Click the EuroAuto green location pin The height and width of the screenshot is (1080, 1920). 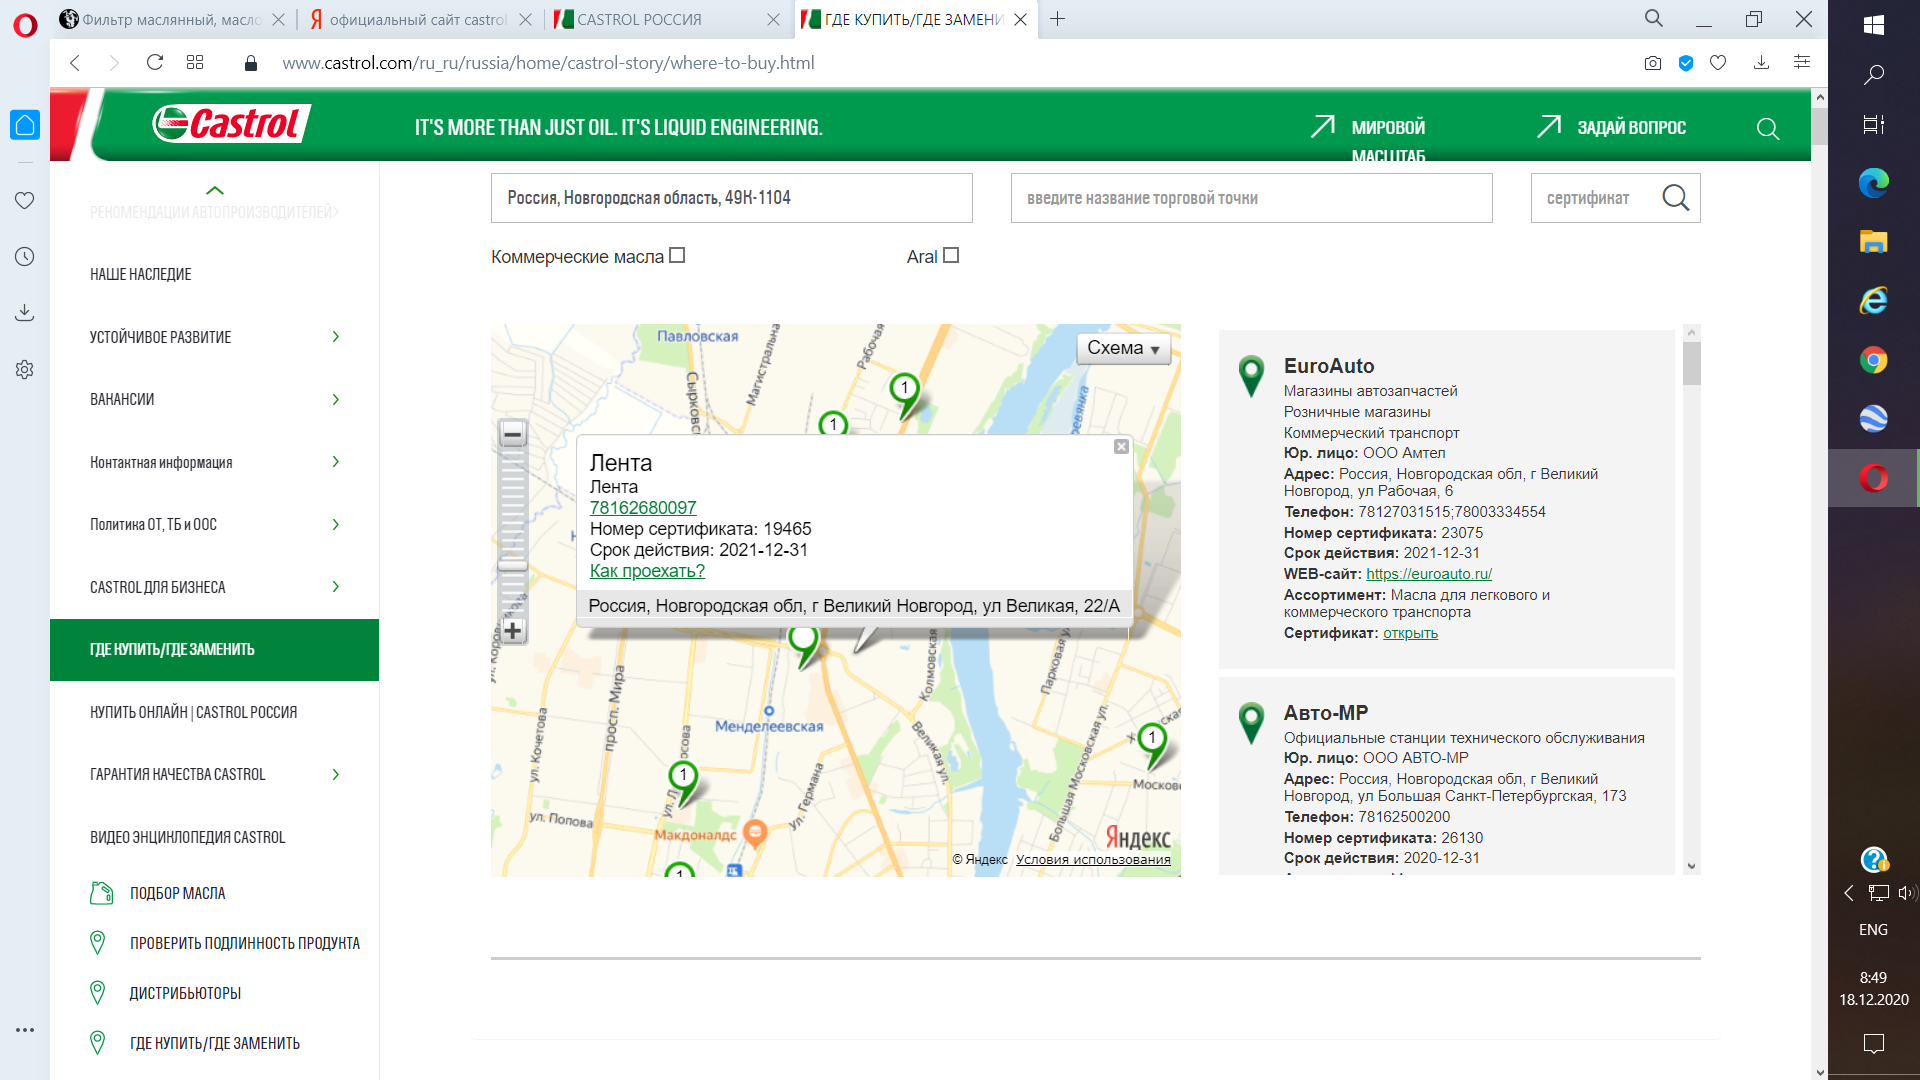[1251, 376]
